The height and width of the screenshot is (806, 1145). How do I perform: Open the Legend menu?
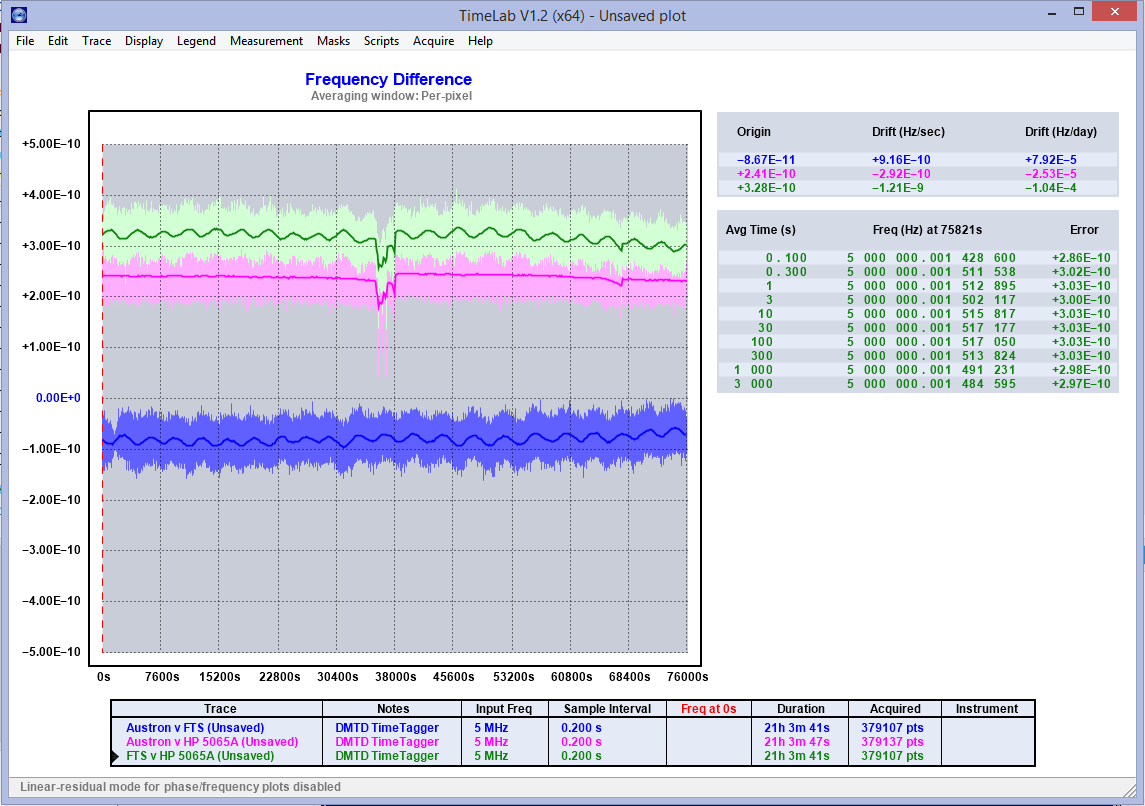pyautogui.click(x=196, y=41)
